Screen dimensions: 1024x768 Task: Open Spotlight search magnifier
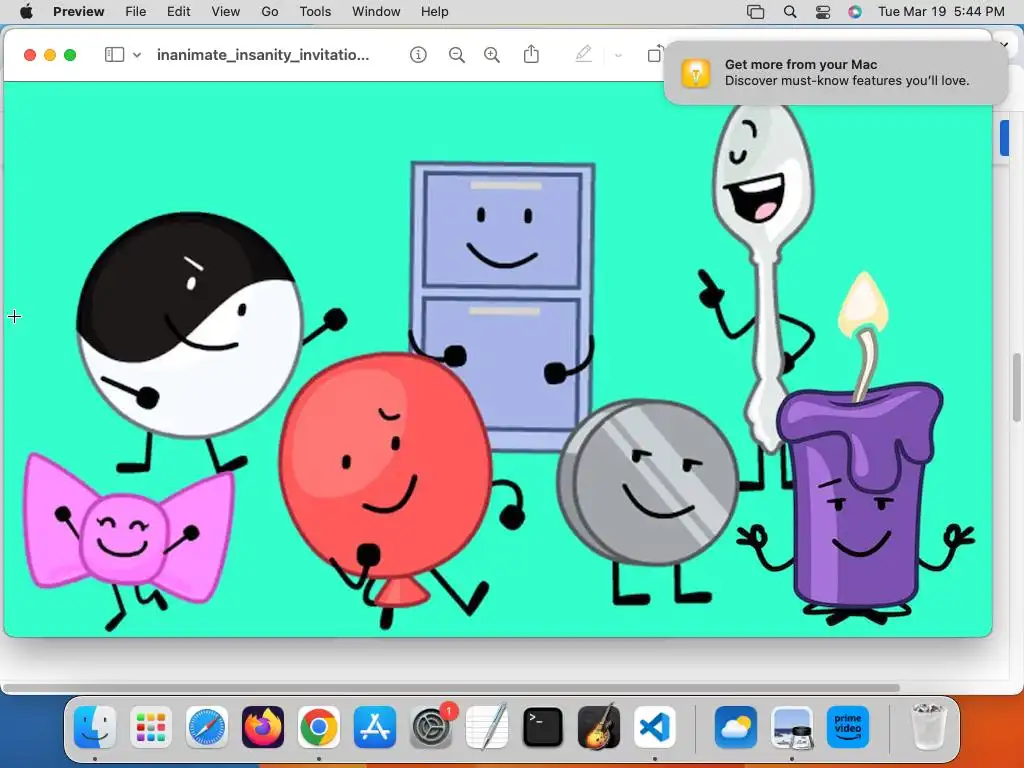point(790,12)
